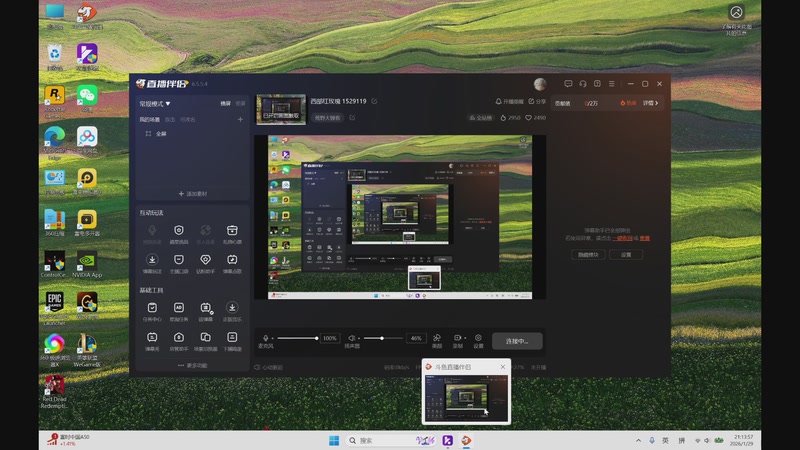Click the 斗鱼直播伴侣 taskbar preview thumbnail
The width and height of the screenshot is (800, 450).
pos(466,398)
